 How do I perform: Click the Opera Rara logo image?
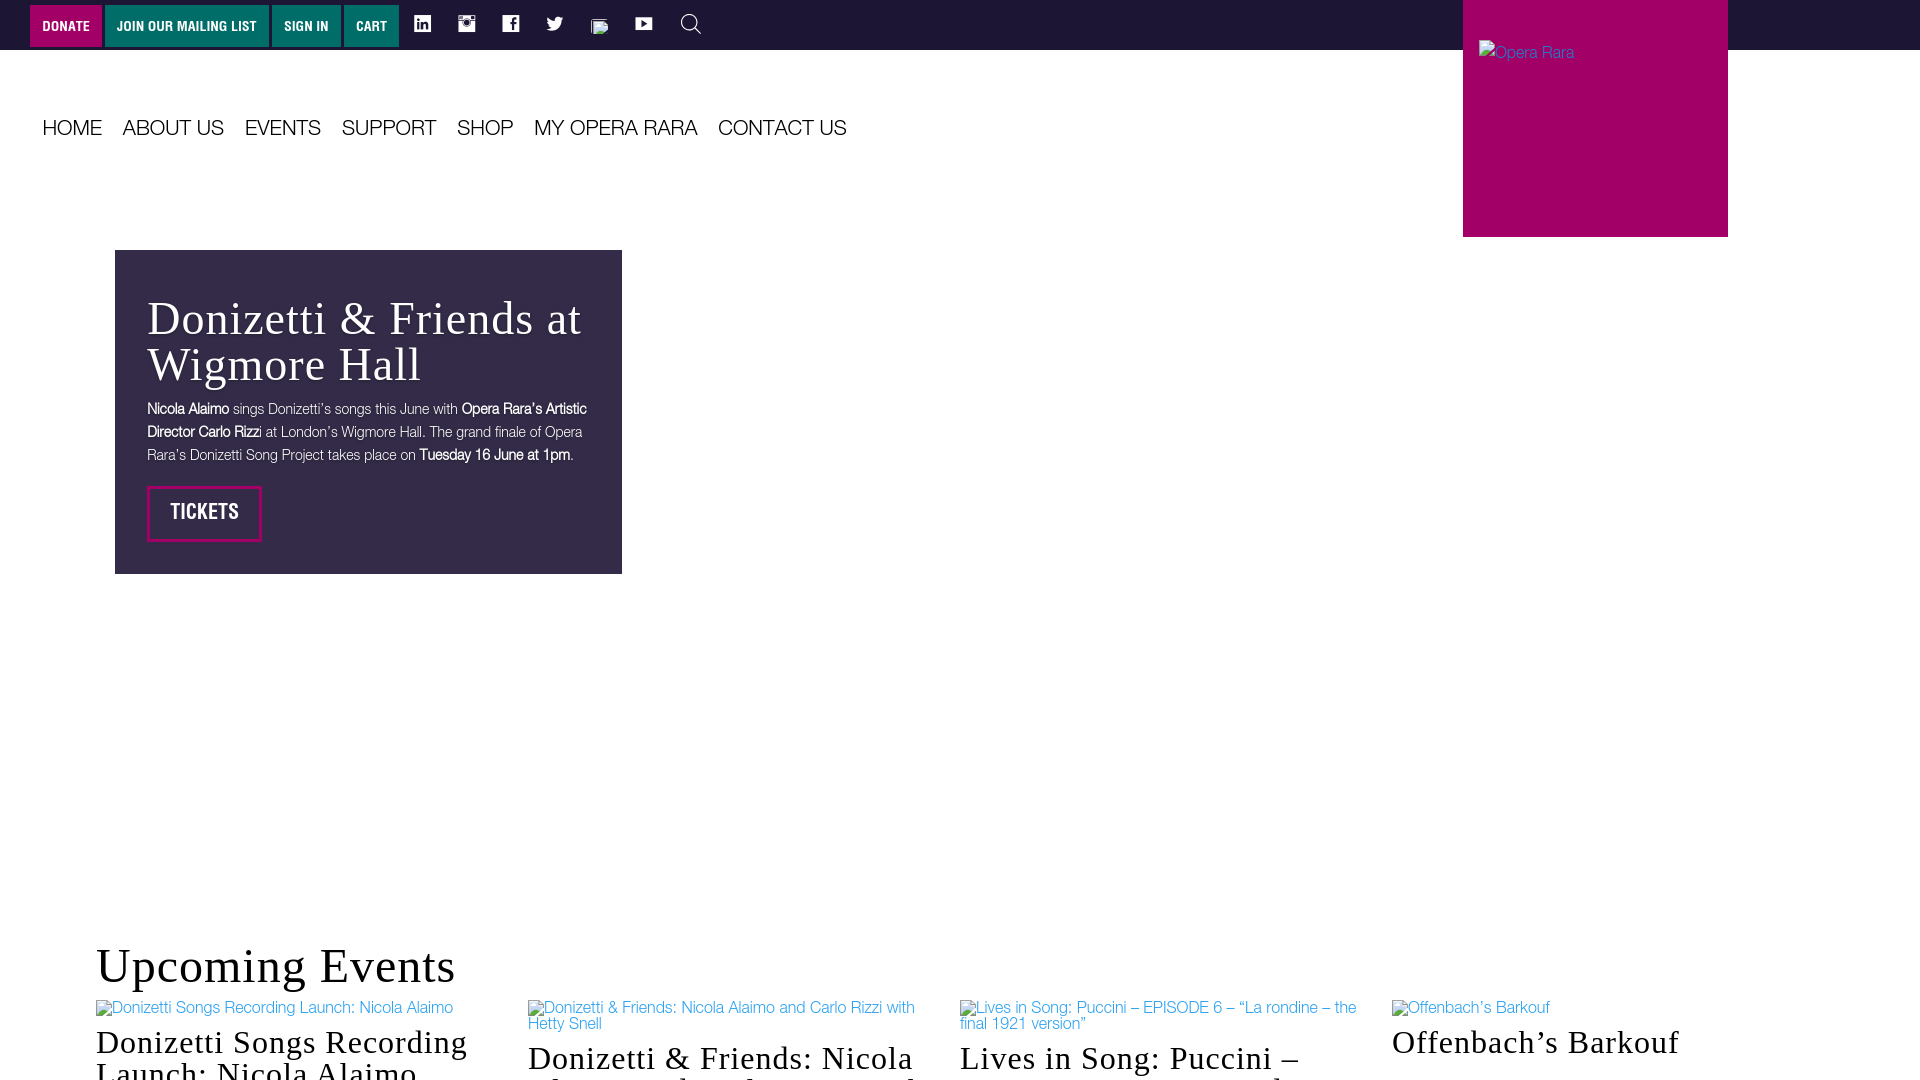point(1527,52)
